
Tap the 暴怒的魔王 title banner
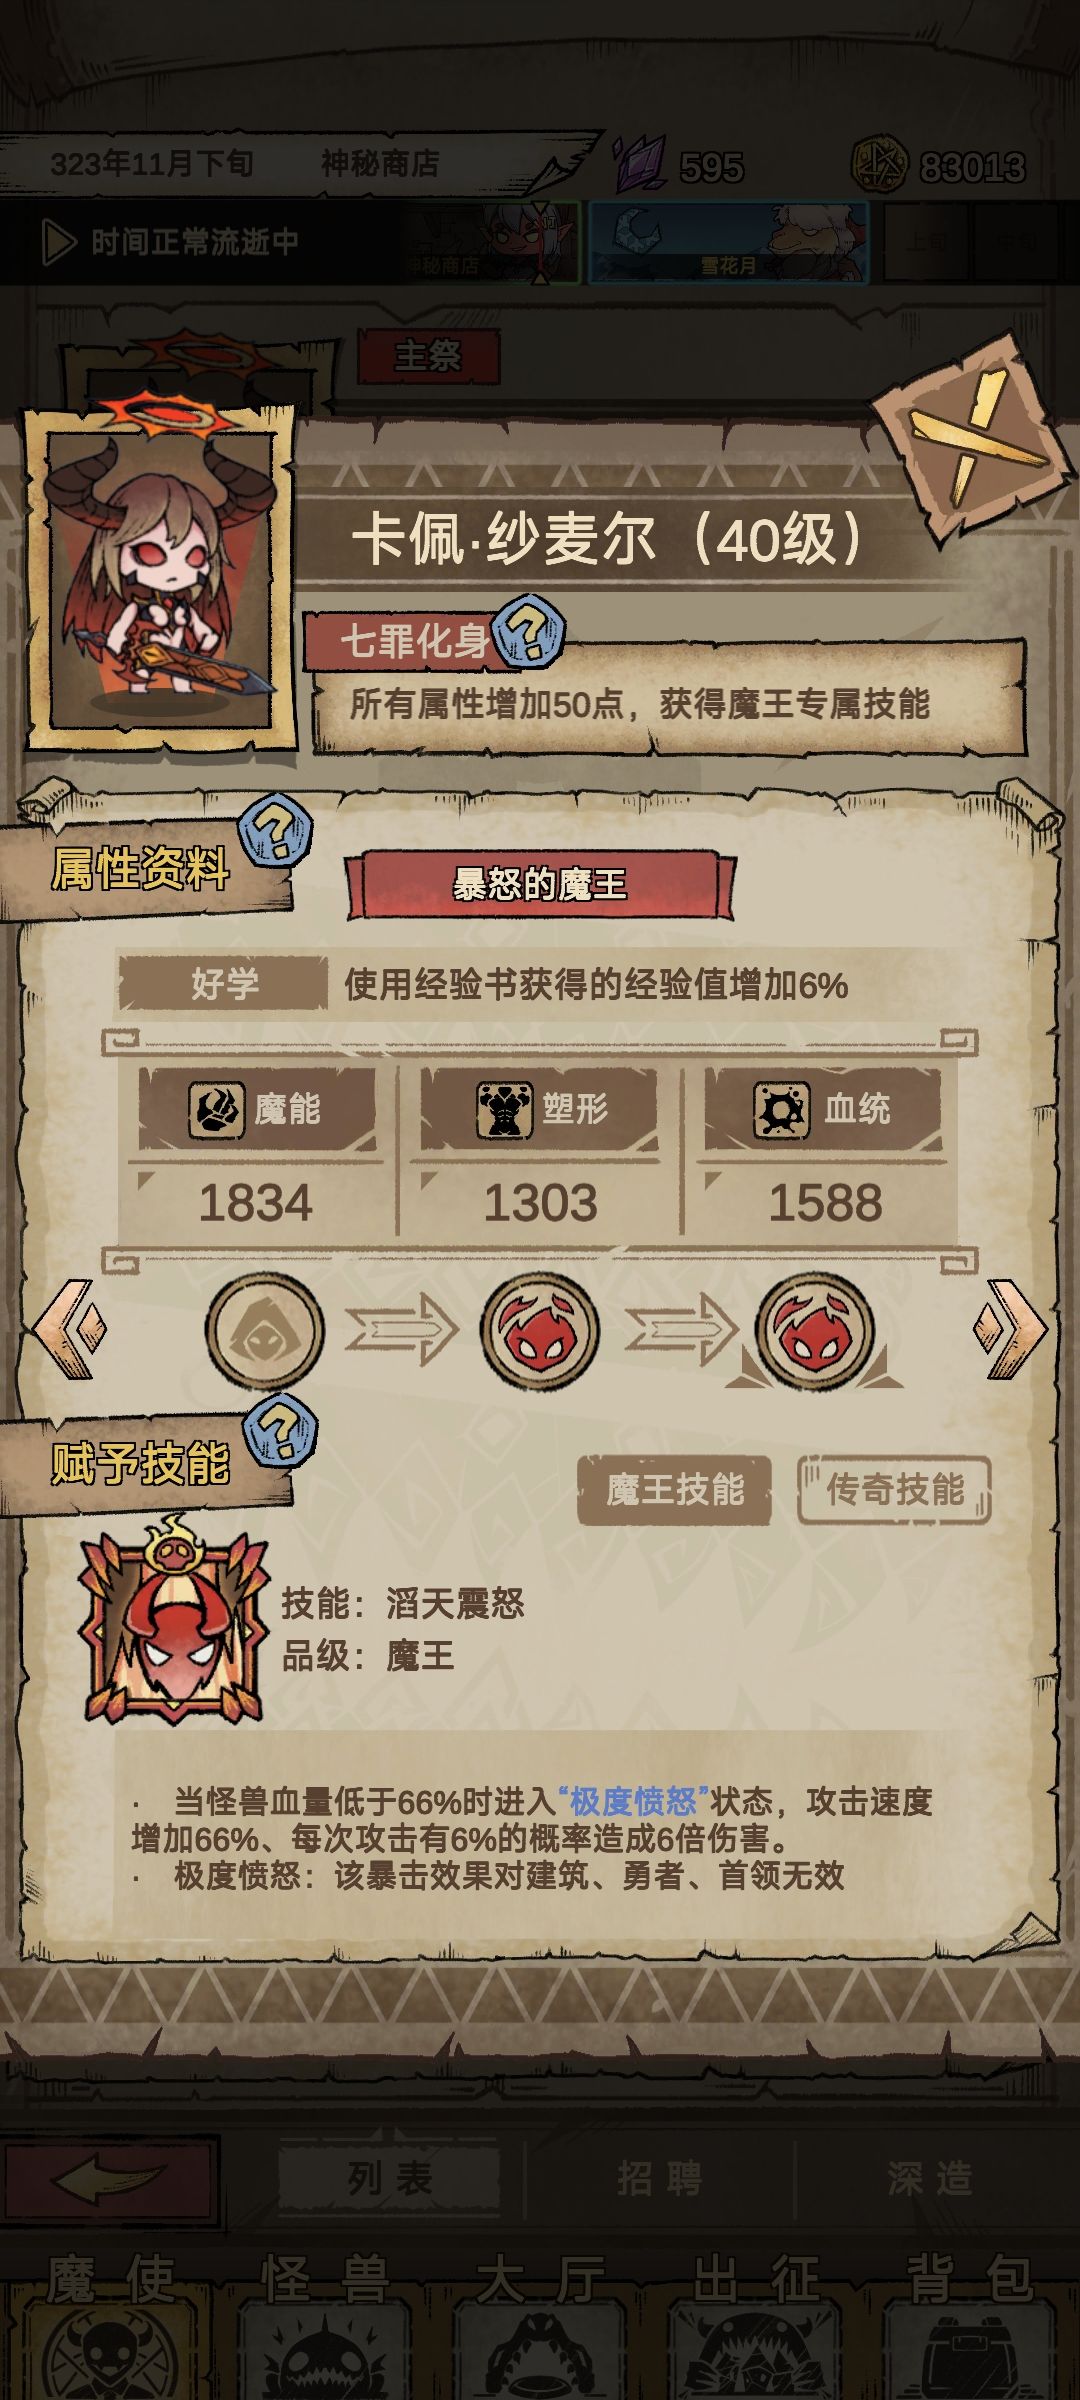click(540, 885)
